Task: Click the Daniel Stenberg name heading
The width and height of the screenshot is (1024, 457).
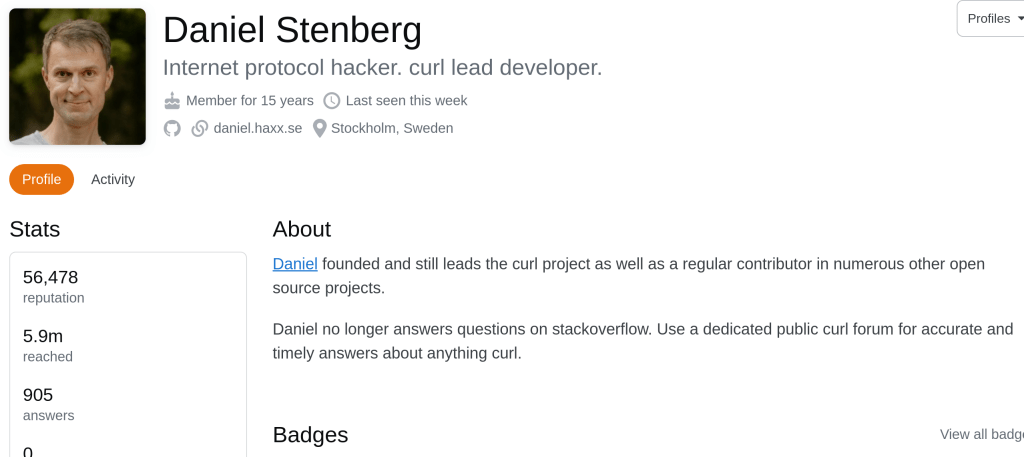Action: [x=292, y=30]
